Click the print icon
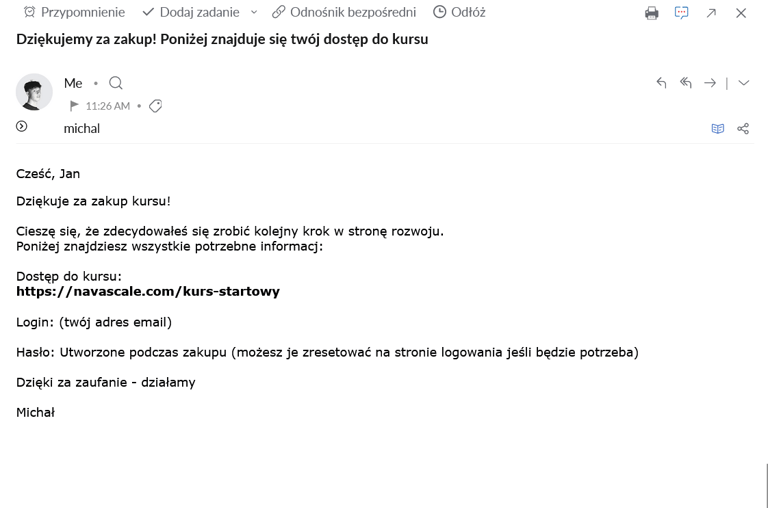 coord(651,13)
